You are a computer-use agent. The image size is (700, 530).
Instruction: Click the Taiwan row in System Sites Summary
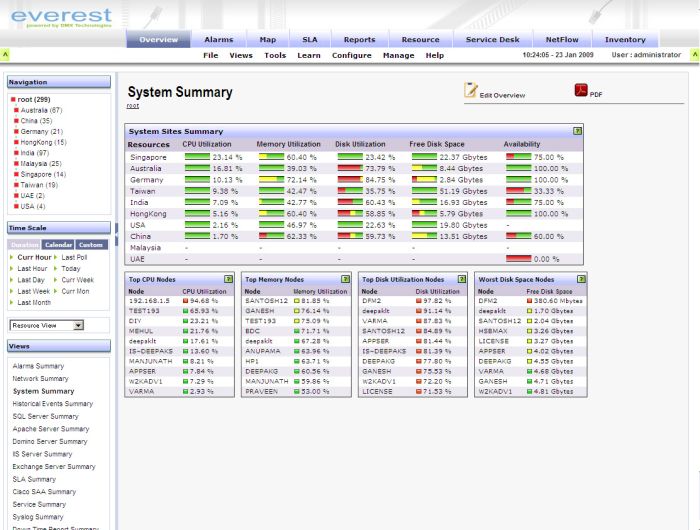pyautogui.click(x=354, y=191)
